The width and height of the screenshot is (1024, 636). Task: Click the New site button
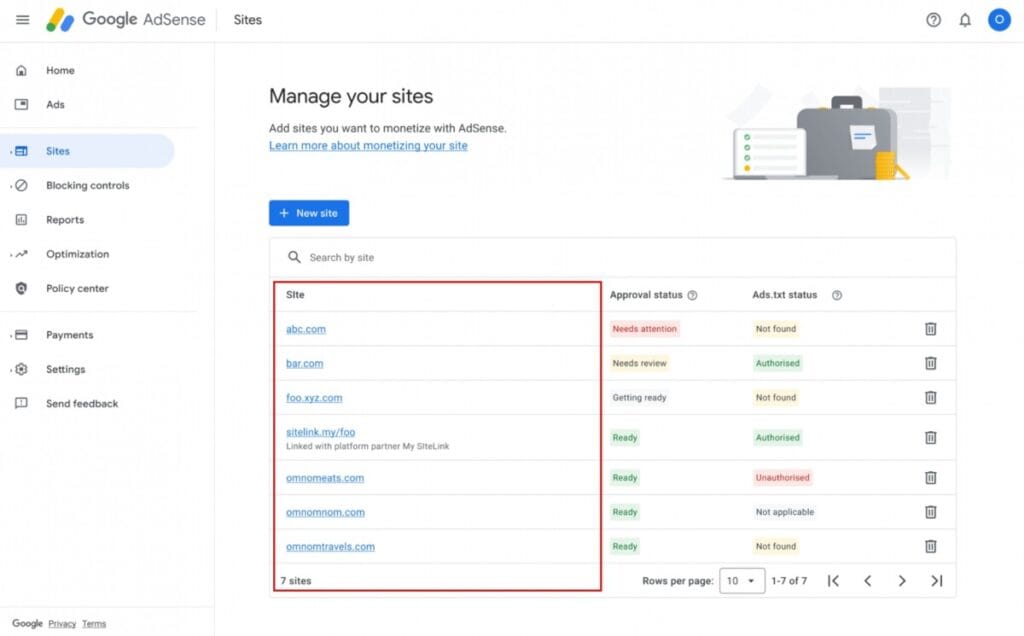pyautogui.click(x=309, y=213)
